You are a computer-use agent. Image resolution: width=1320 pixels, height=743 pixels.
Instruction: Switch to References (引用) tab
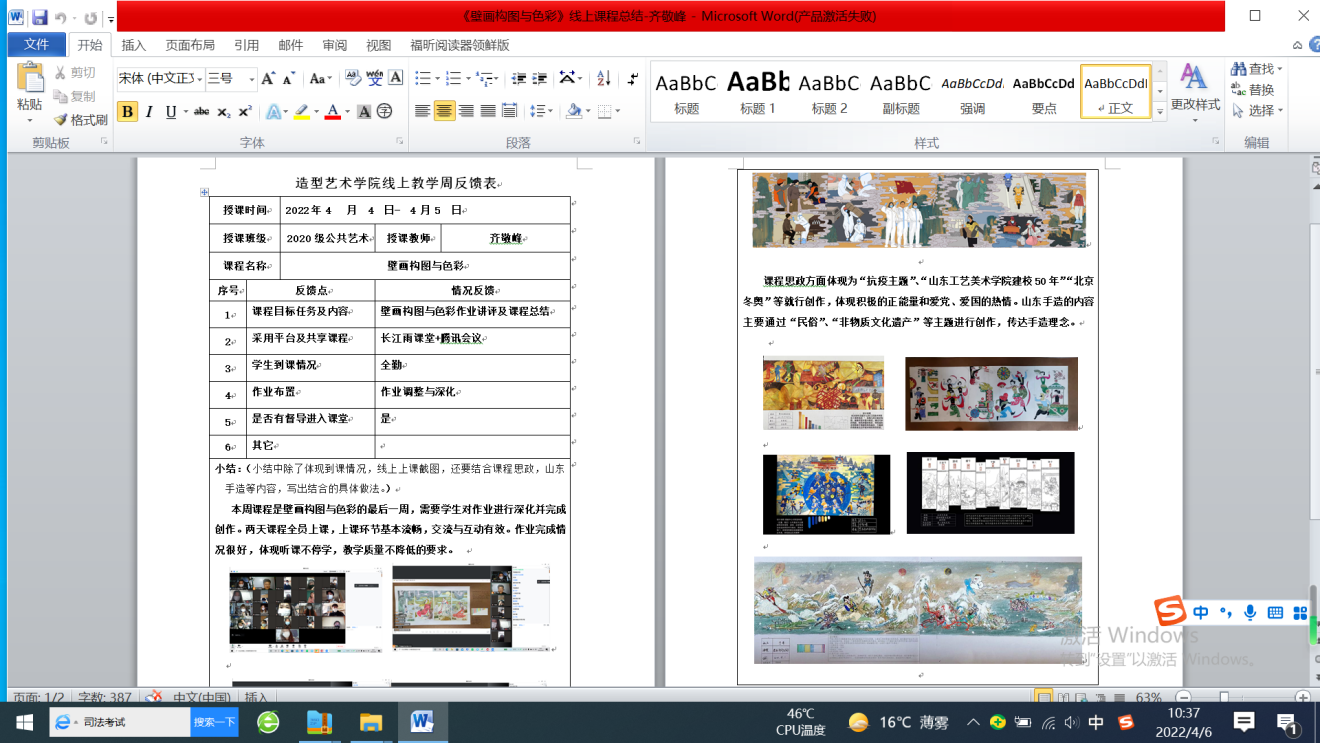pyautogui.click(x=246, y=45)
